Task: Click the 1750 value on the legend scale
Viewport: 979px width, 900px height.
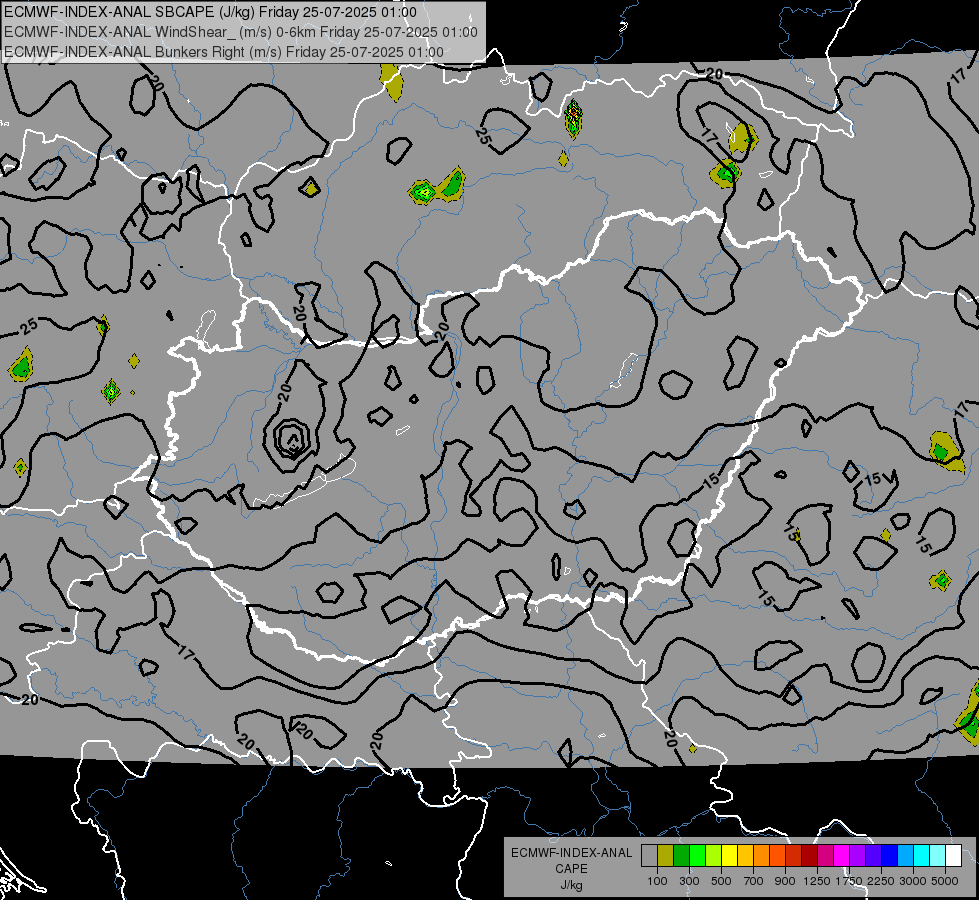Action: click(849, 881)
